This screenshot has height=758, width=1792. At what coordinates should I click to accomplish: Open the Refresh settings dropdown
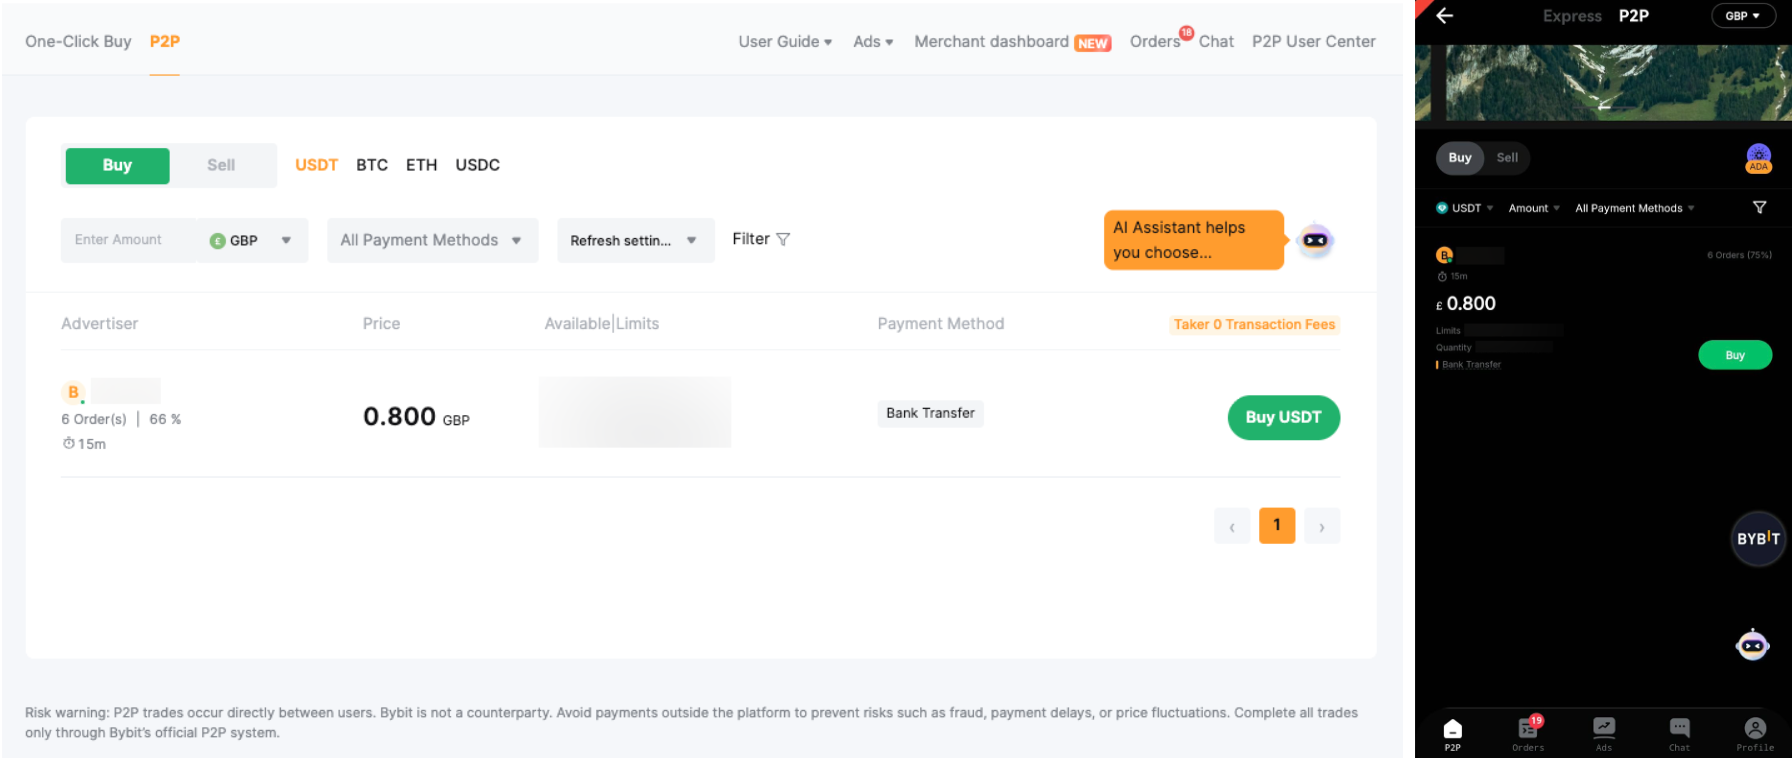point(634,240)
